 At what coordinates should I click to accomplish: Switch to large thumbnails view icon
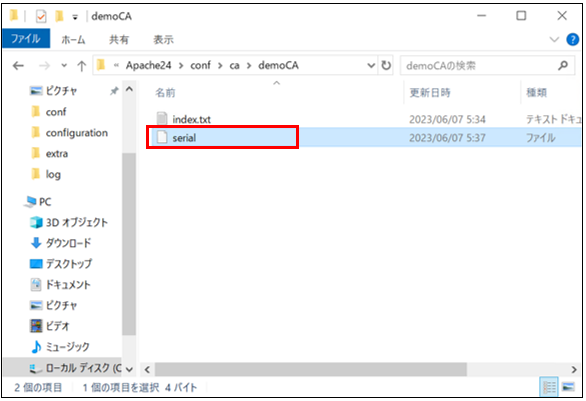click(568, 387)
